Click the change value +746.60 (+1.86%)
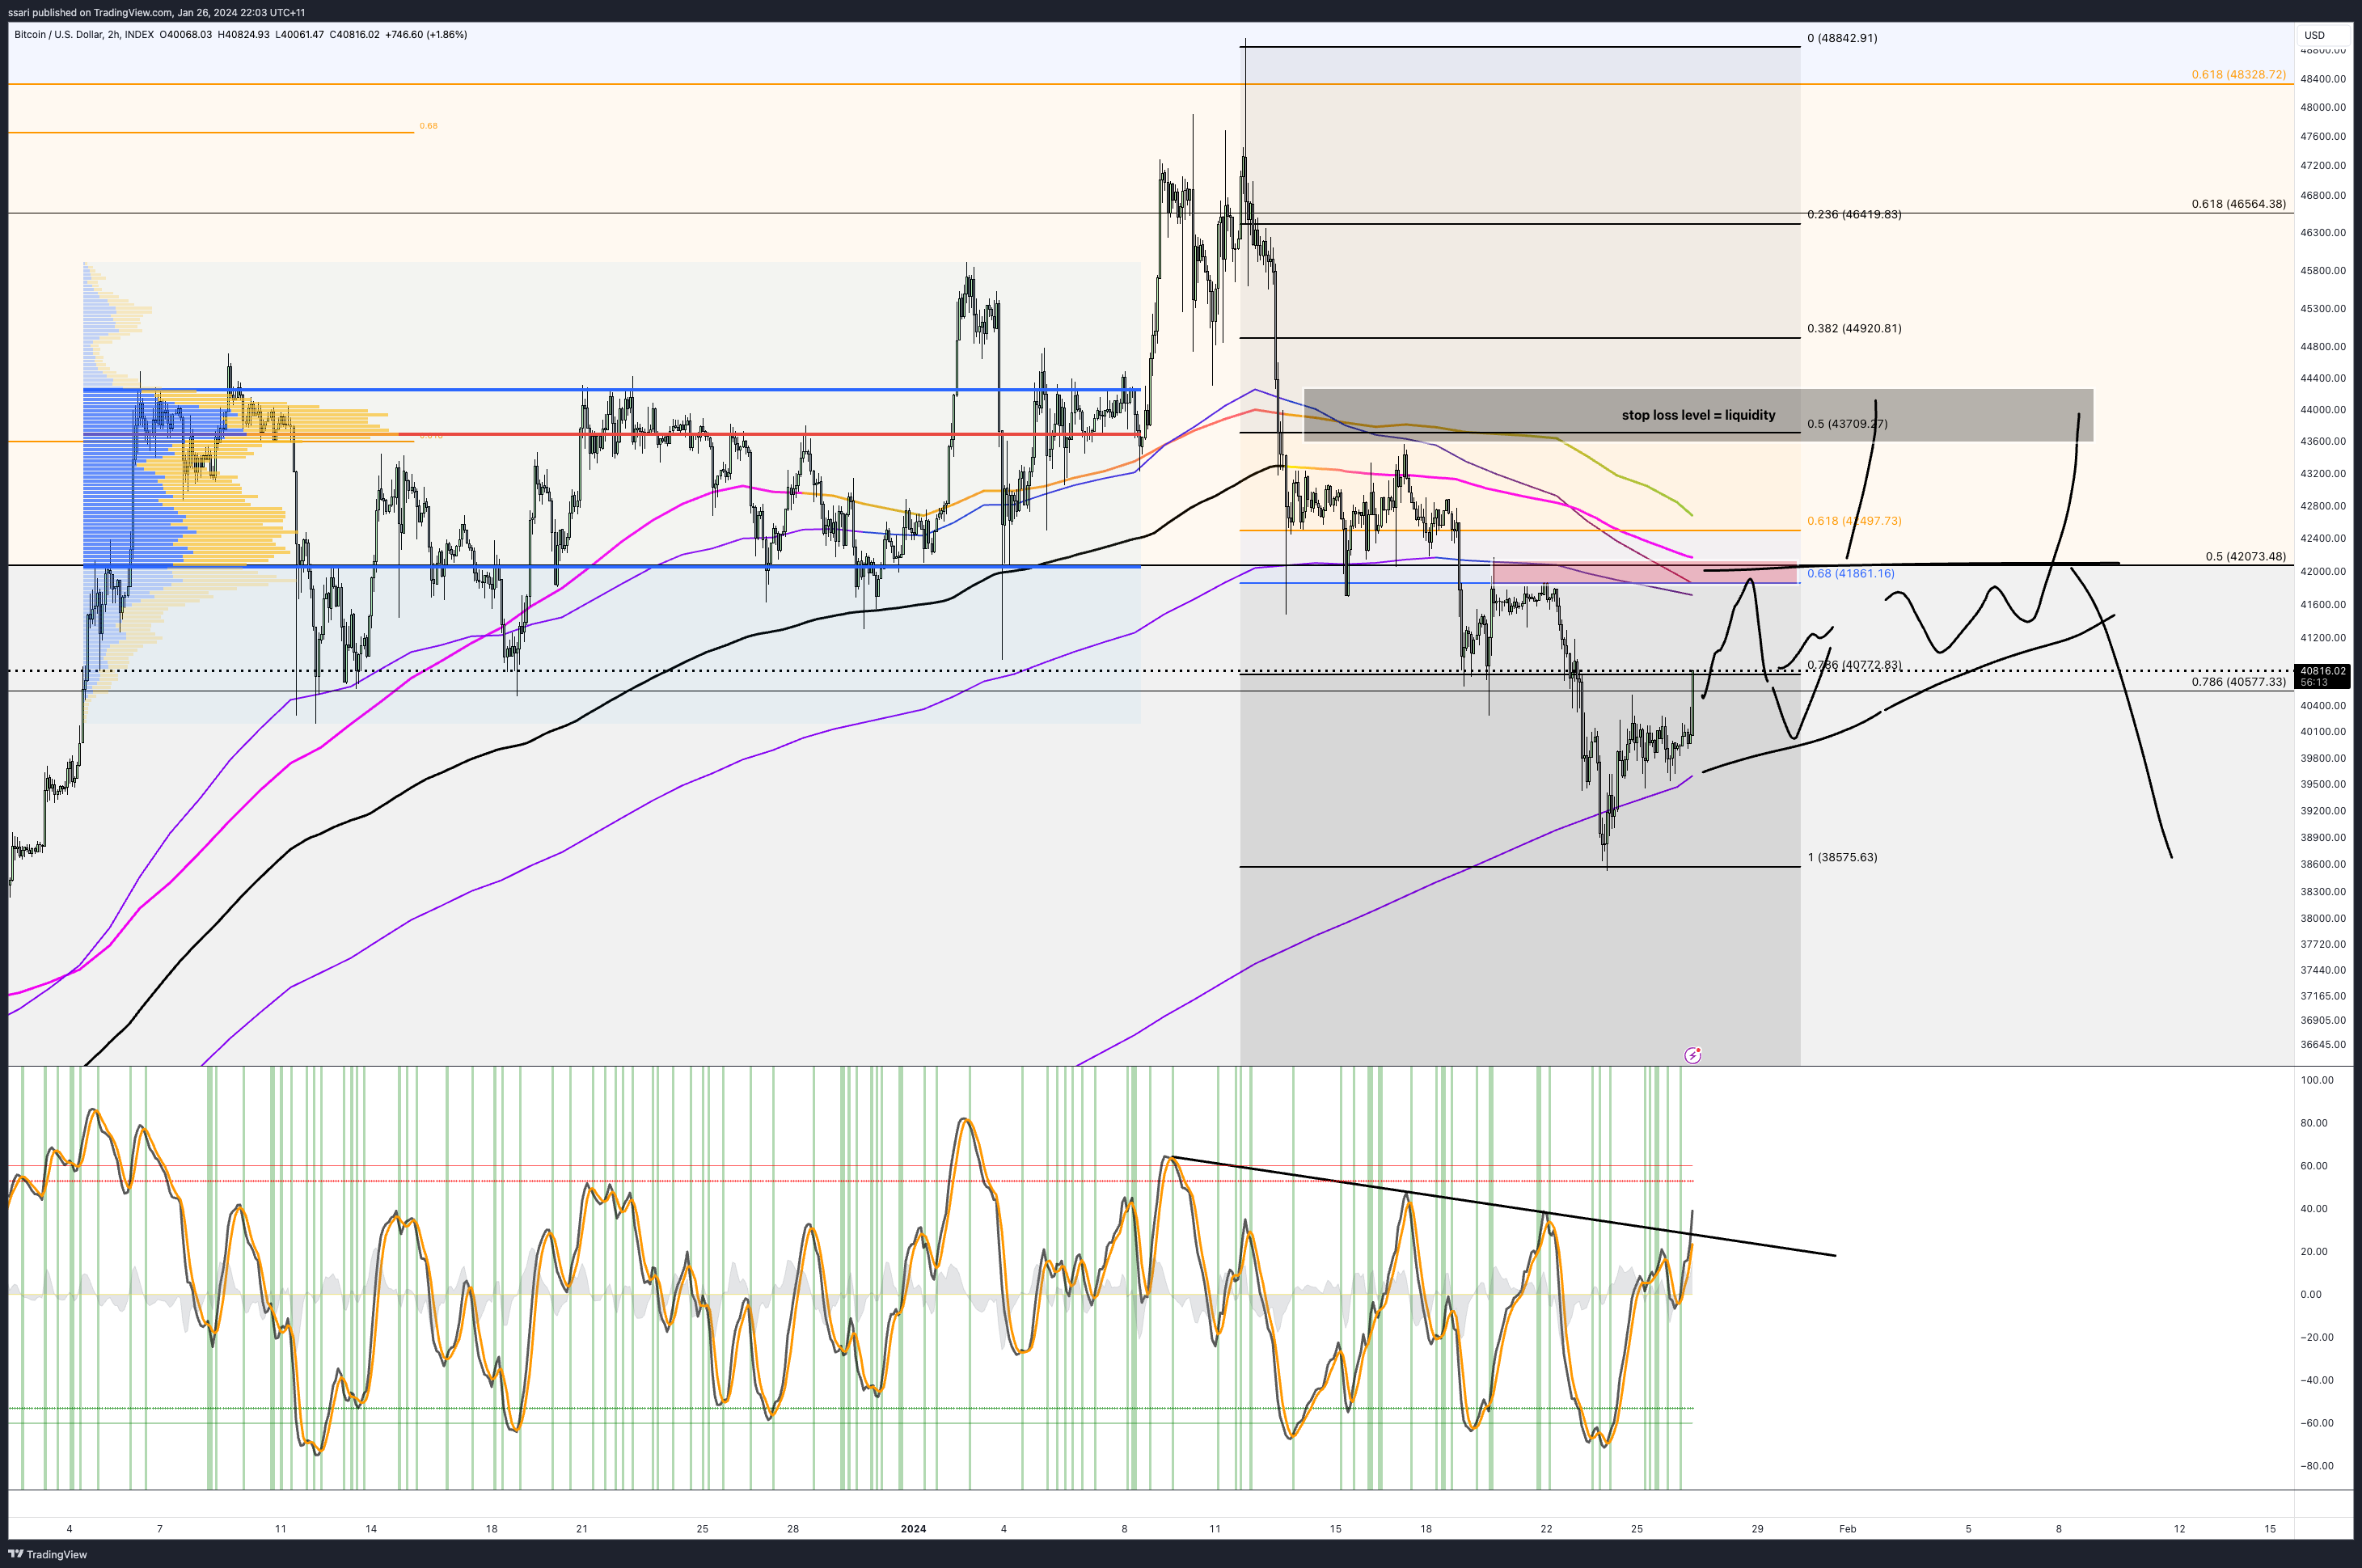This screenshot has height=1568, width=2362. [426, 34]
